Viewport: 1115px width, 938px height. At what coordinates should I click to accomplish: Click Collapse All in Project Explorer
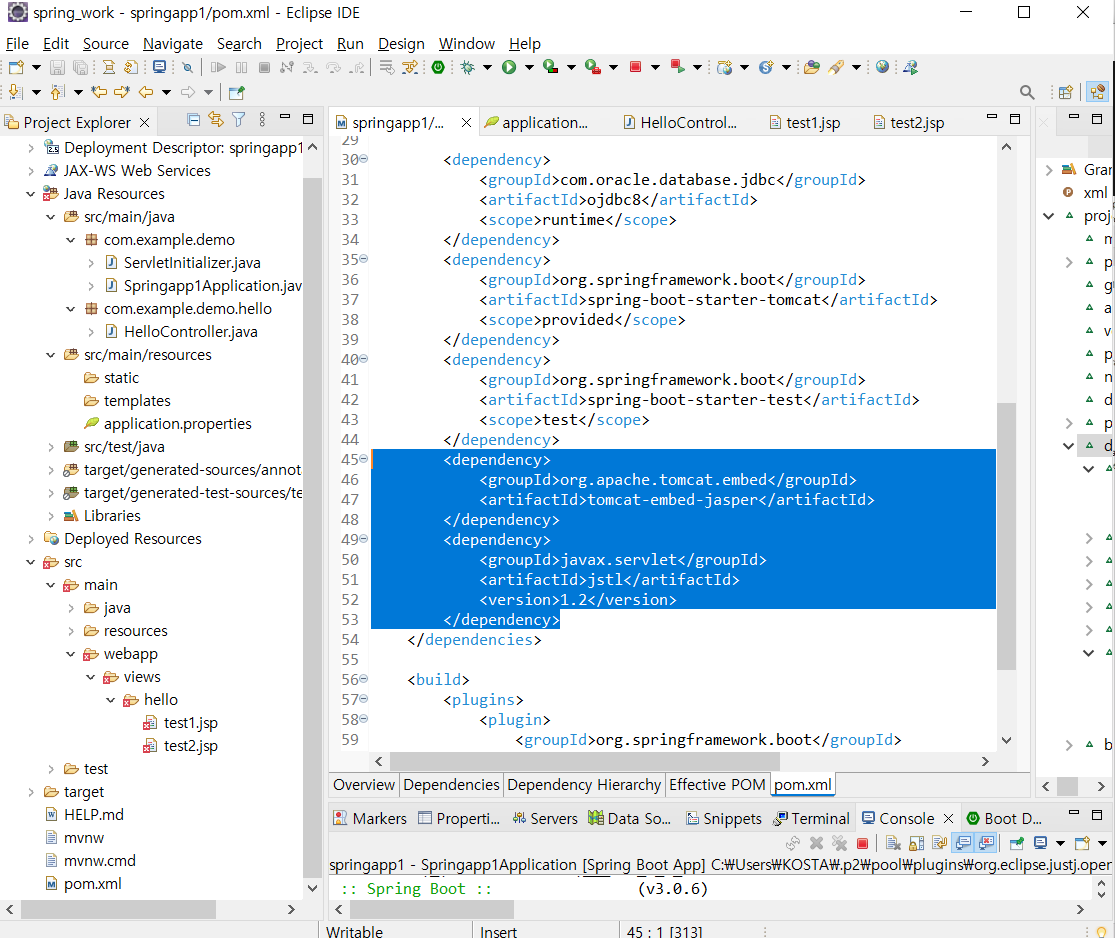point(193,120)
